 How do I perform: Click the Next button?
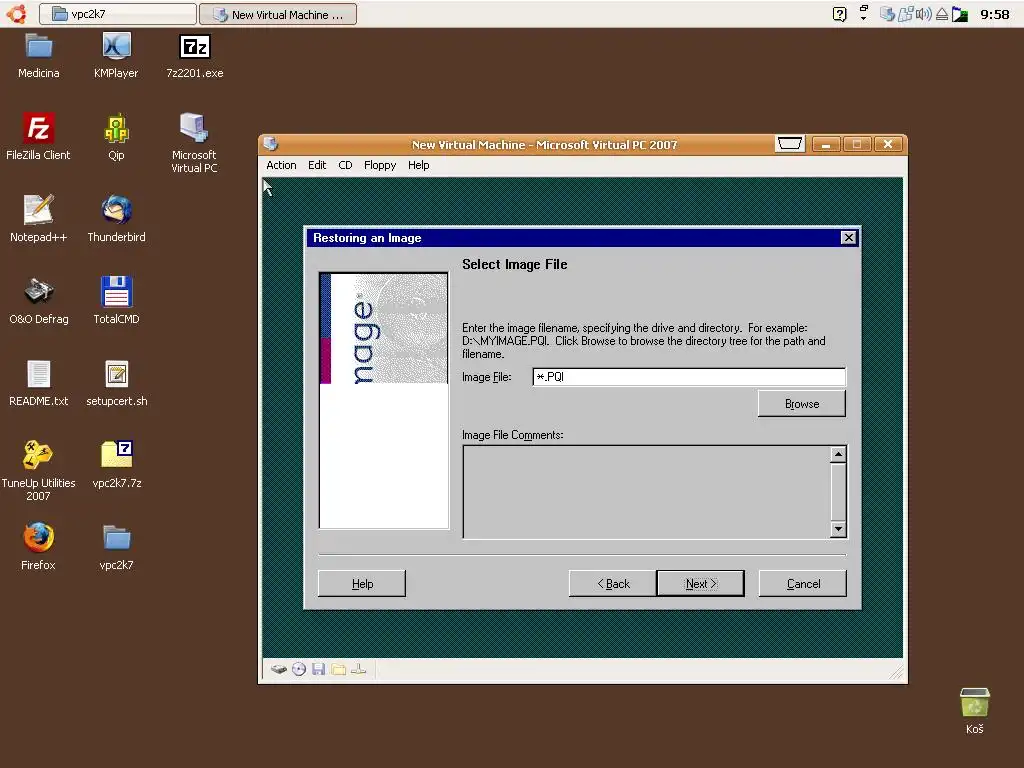tap(701, 583)
